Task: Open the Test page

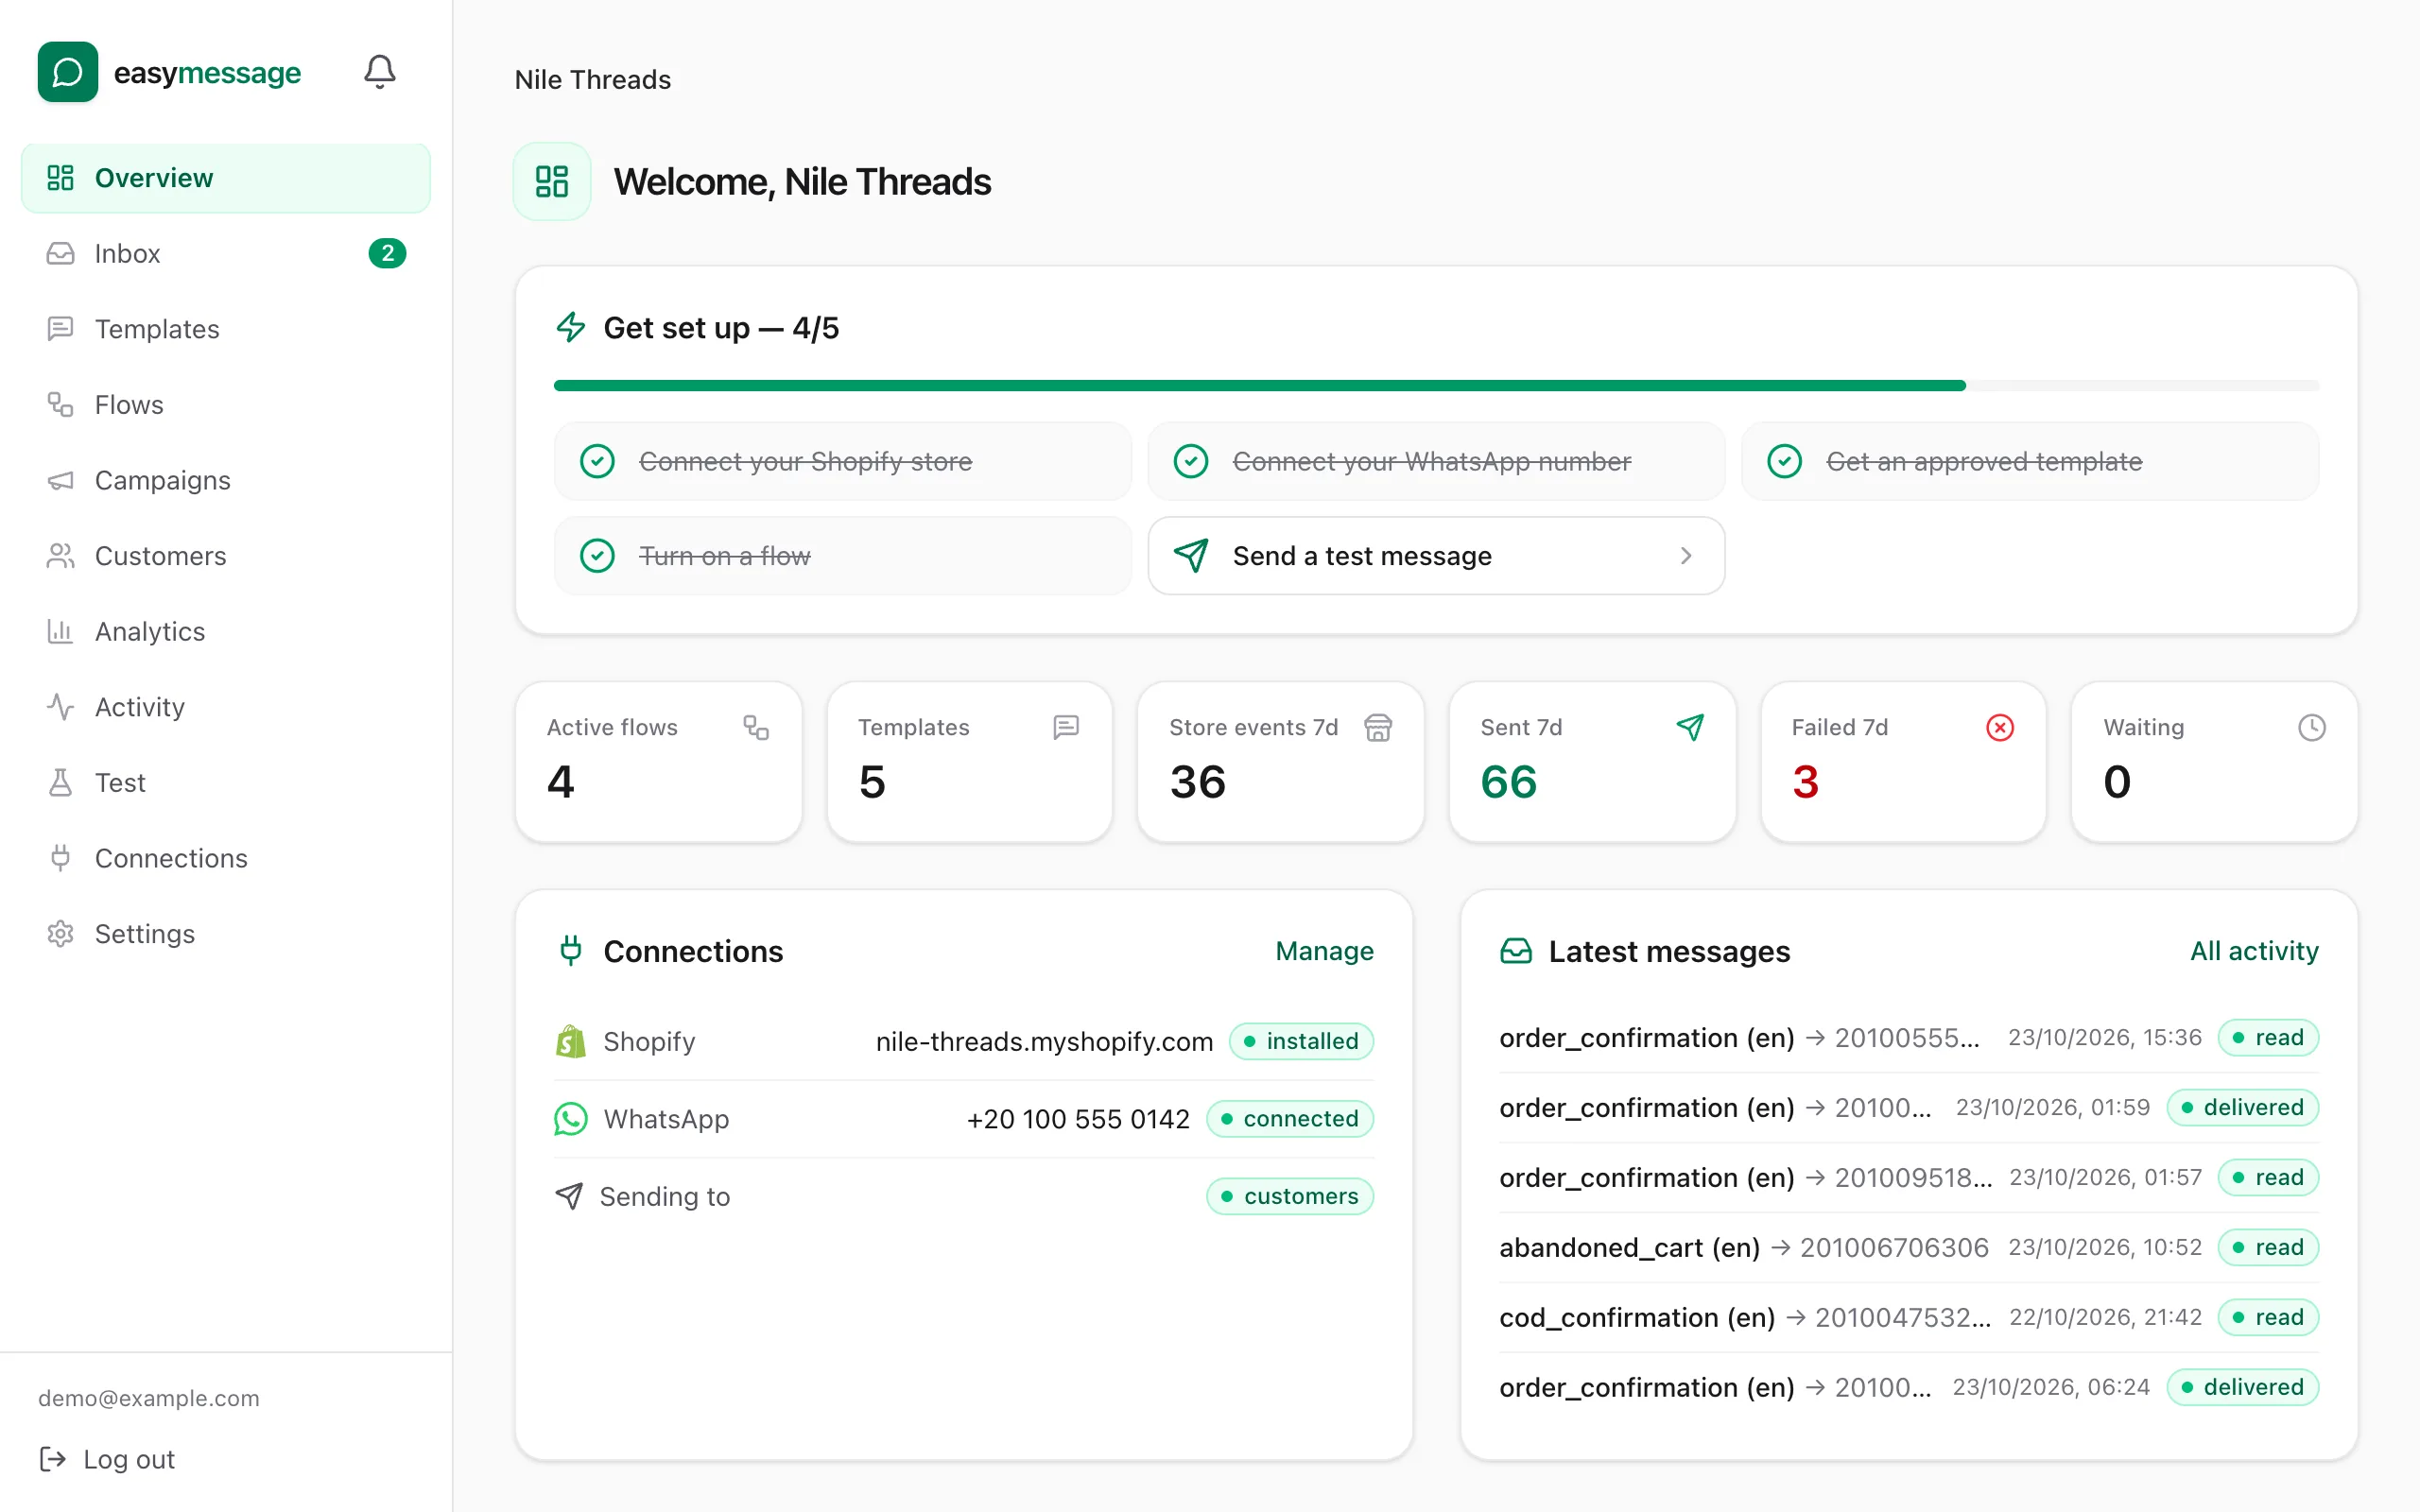Action: coord(226,783)
